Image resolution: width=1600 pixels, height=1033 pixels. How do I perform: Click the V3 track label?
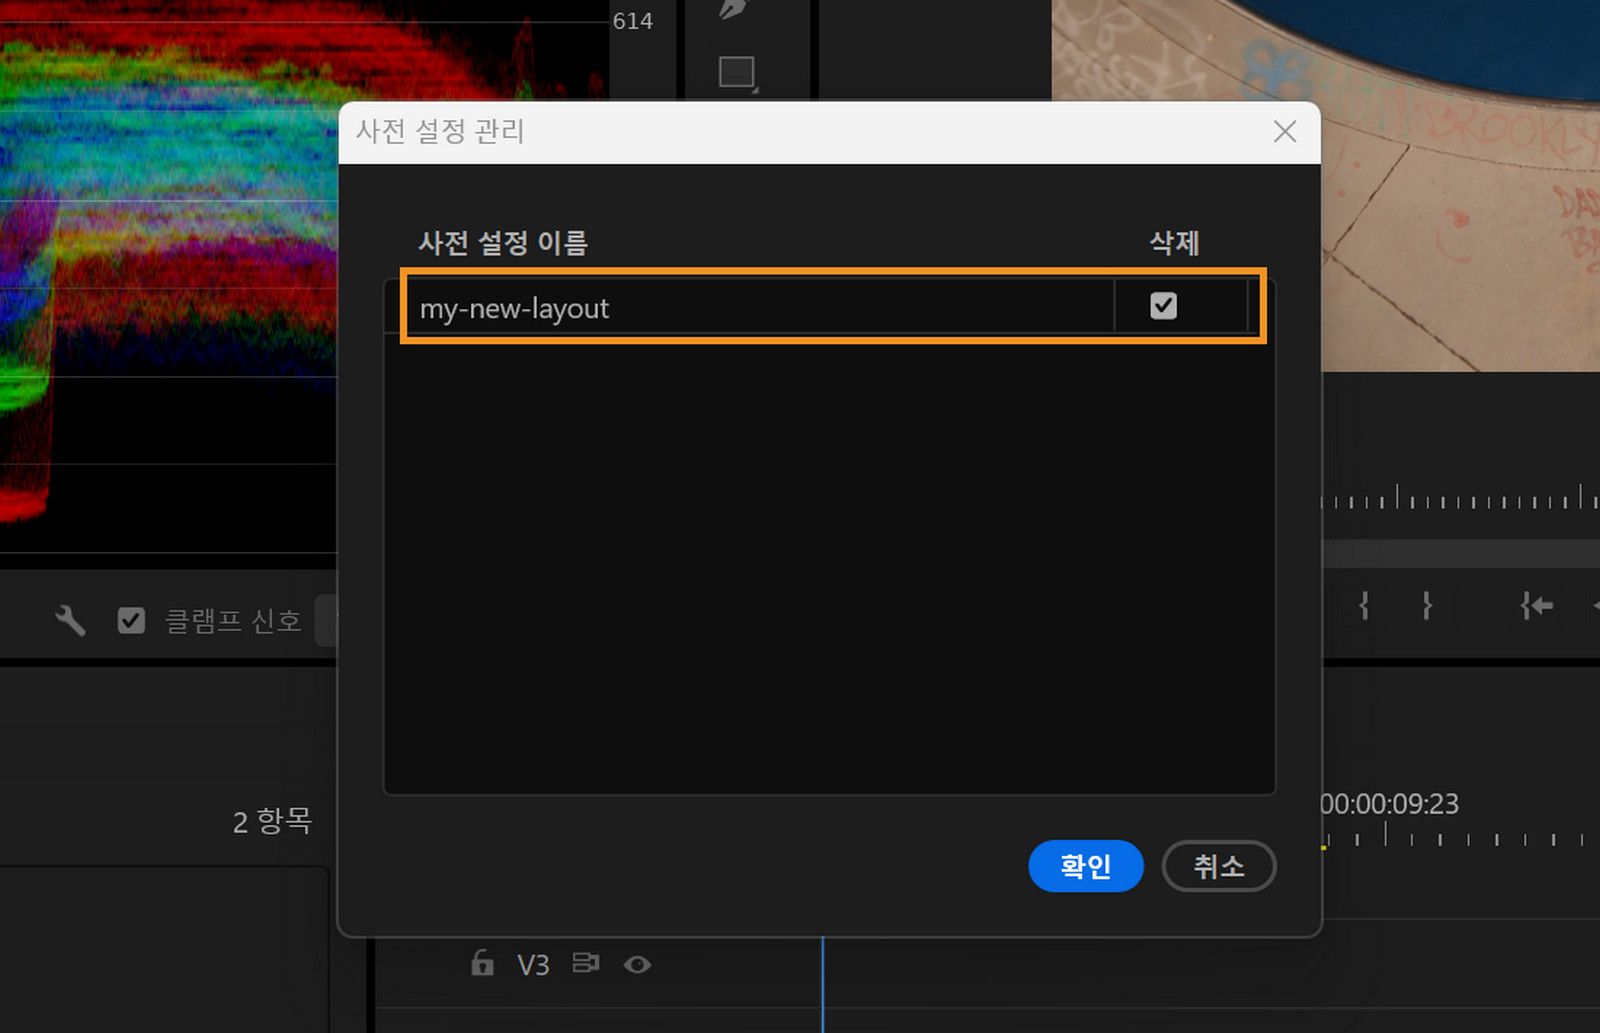[534, 964]
